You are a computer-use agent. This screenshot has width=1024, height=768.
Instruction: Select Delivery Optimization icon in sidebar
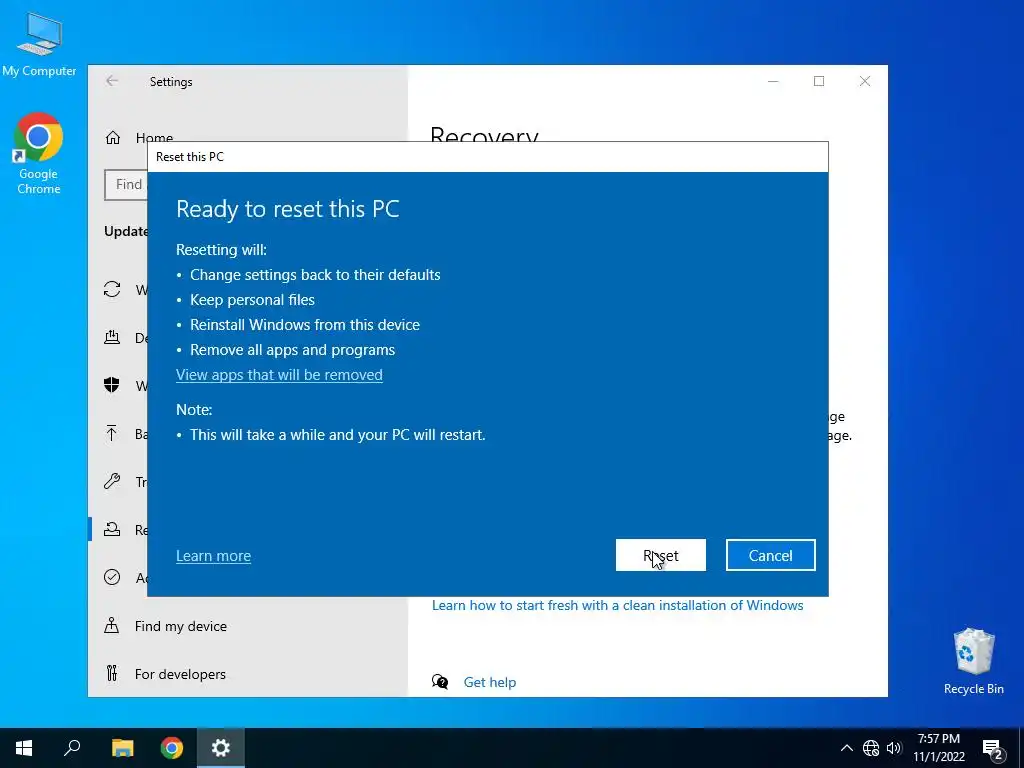pos(112,338)
